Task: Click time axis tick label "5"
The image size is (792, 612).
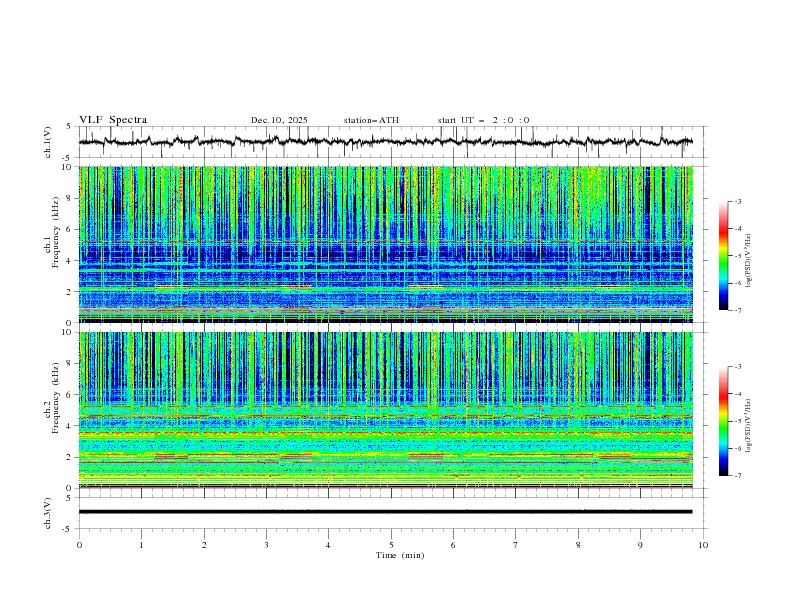Action: point(391,545)
